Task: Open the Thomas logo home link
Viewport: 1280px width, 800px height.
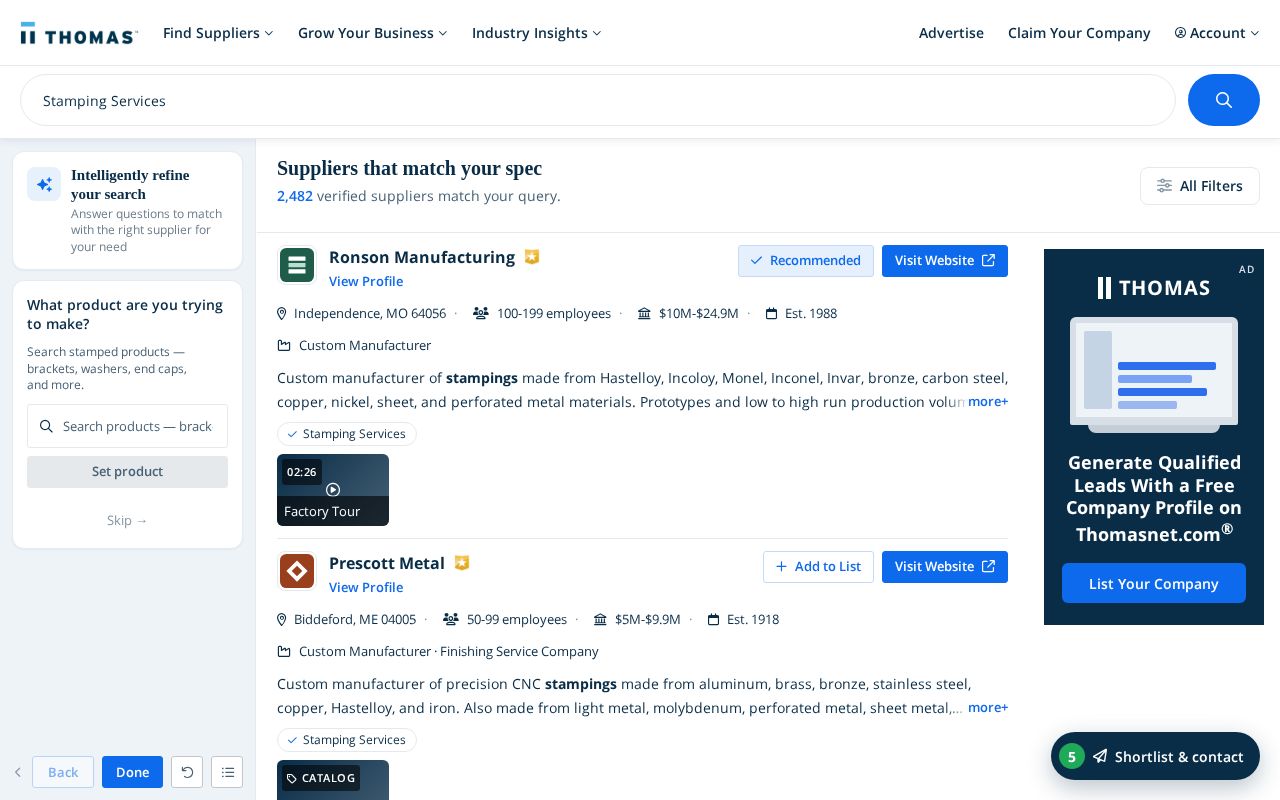Action: (79, 34)
